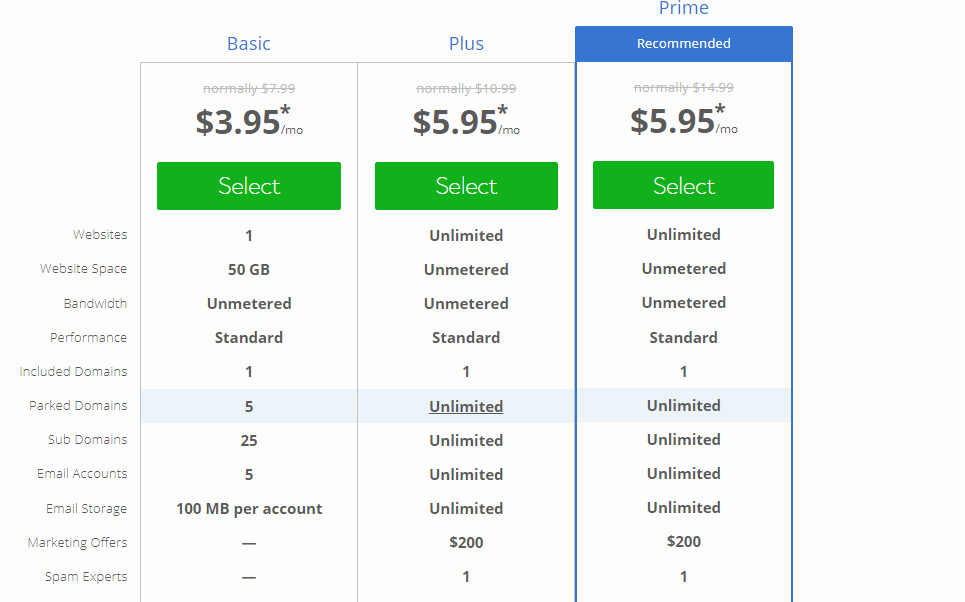This screenshot has height=602, width=965.
Task: Click the Select button under Basic plan
Action: 249,186
